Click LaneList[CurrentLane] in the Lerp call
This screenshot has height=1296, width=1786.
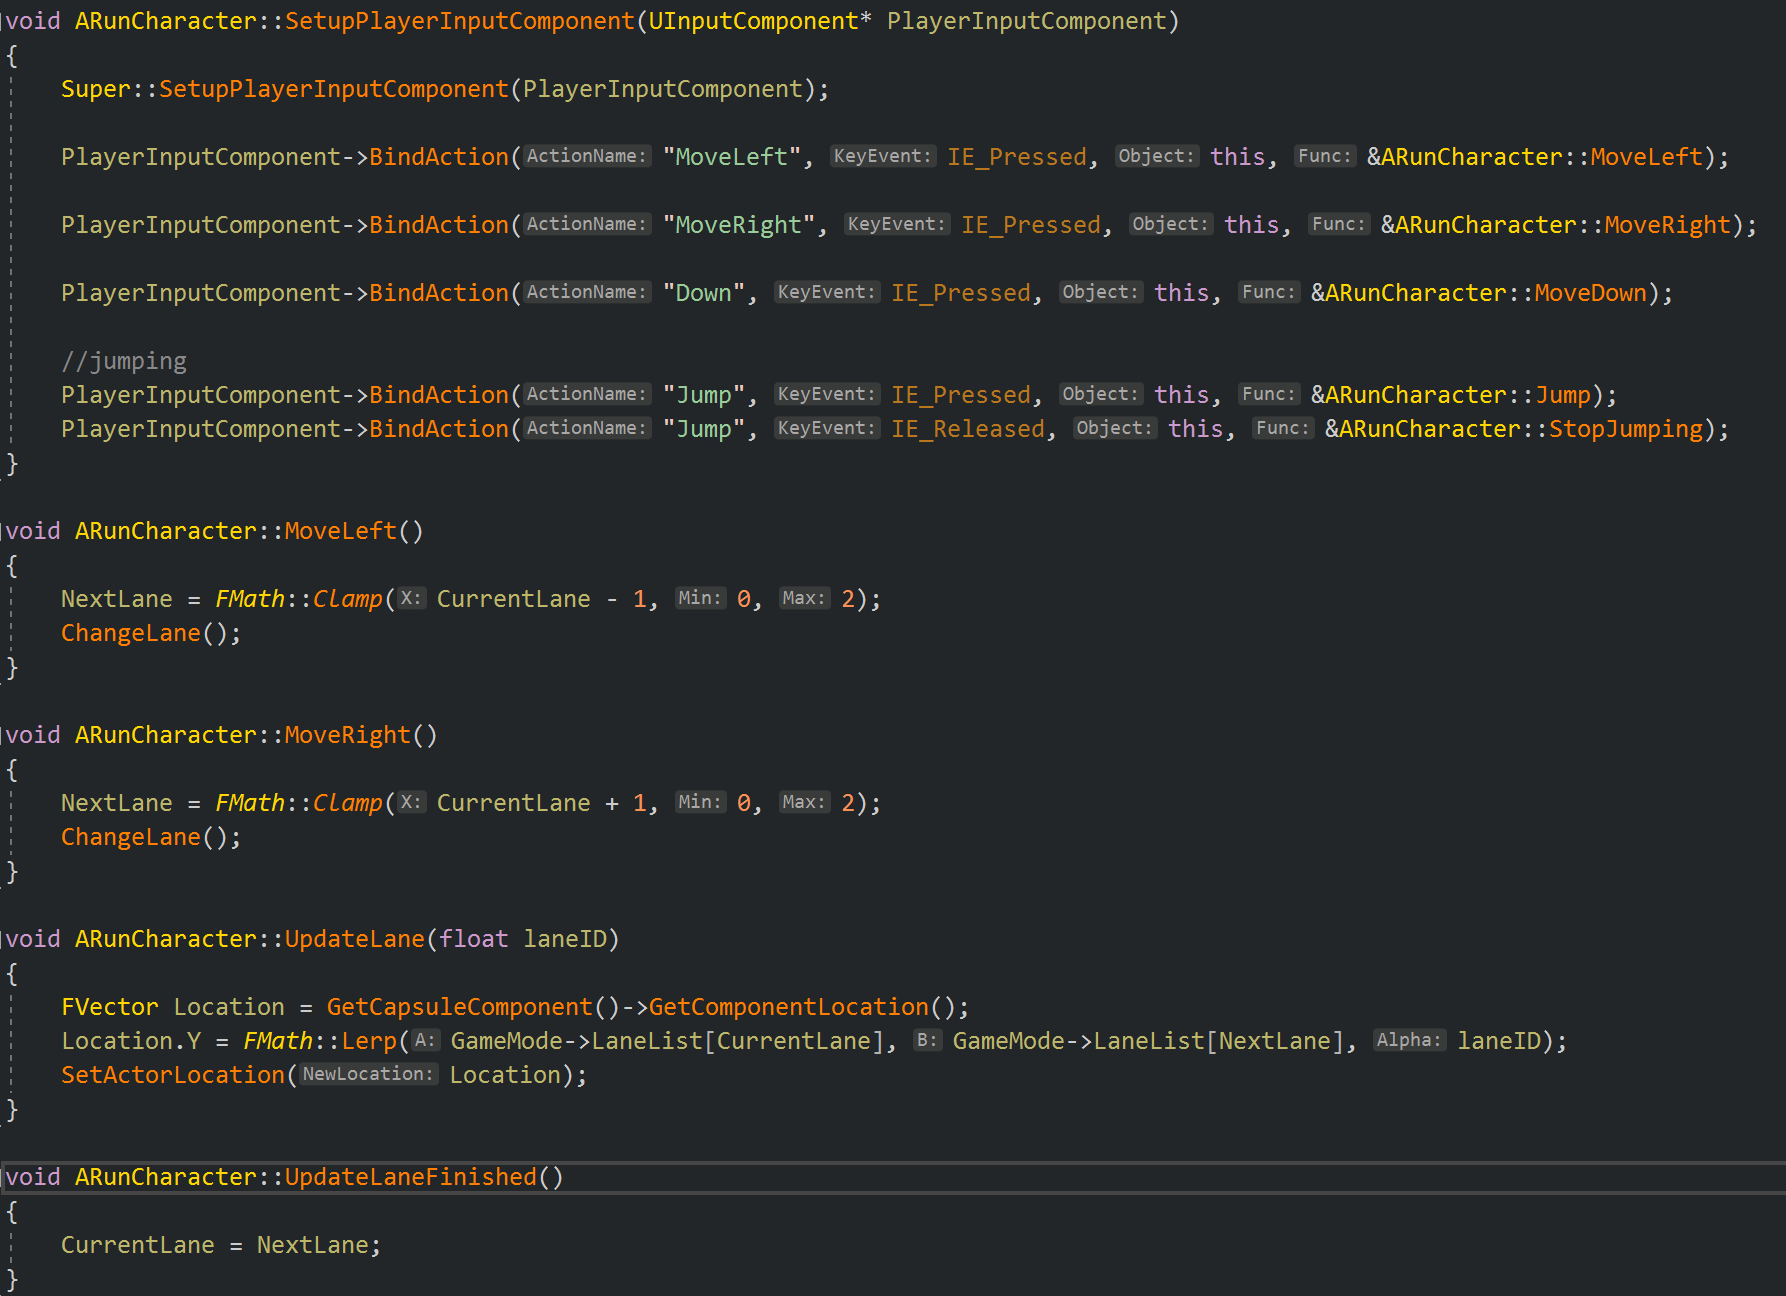tap(738, 1041)
